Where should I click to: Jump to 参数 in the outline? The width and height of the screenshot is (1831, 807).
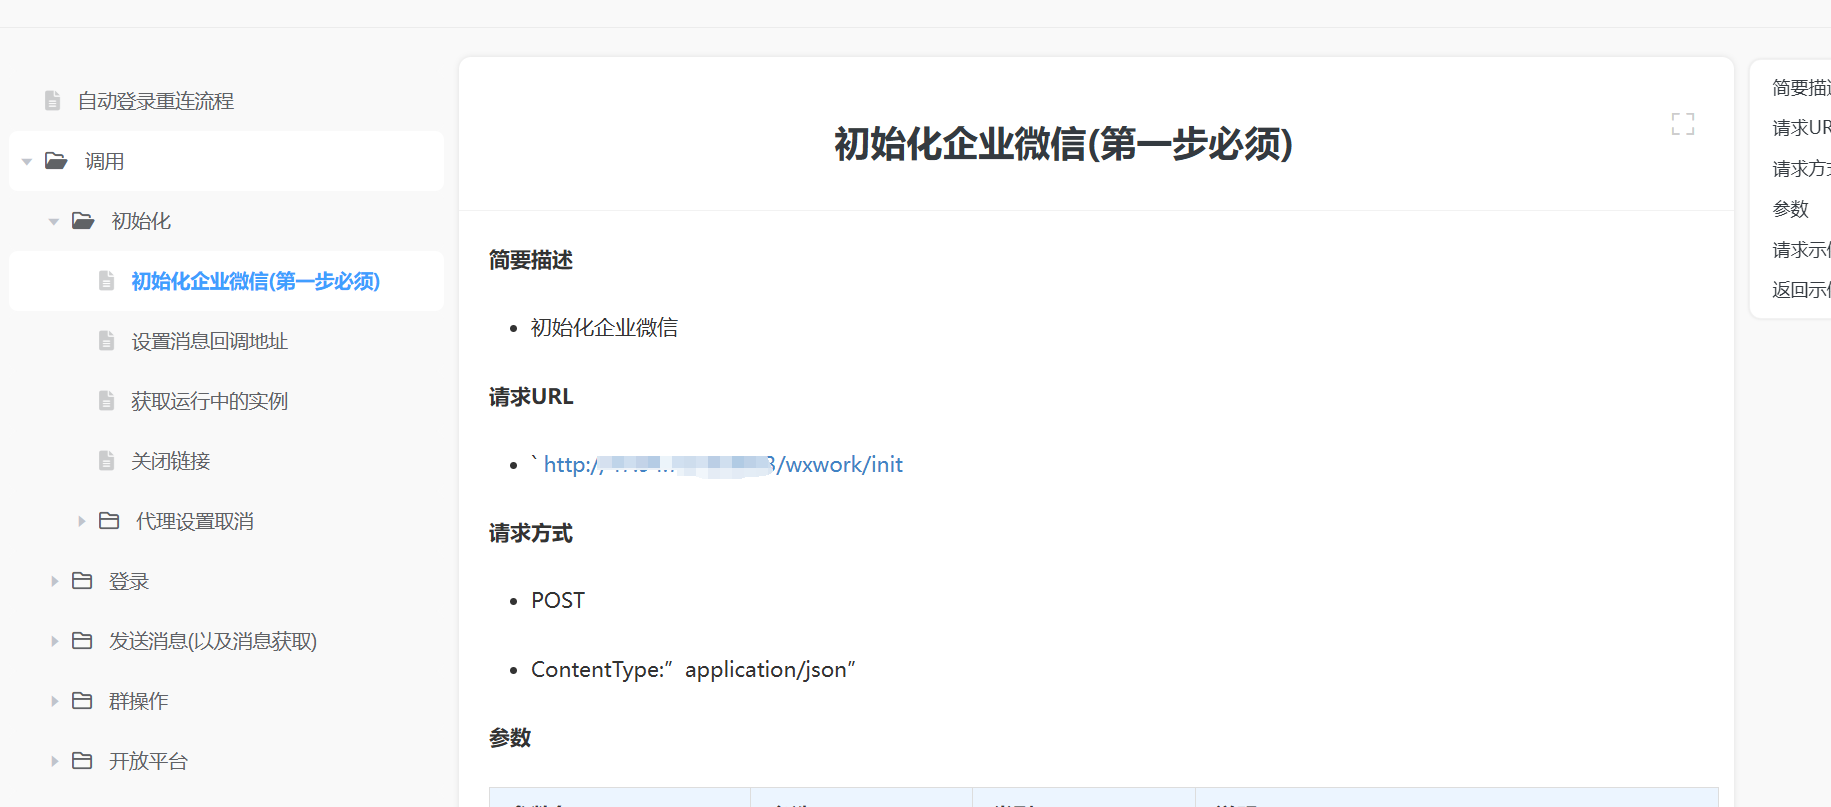click(1790, 209)
